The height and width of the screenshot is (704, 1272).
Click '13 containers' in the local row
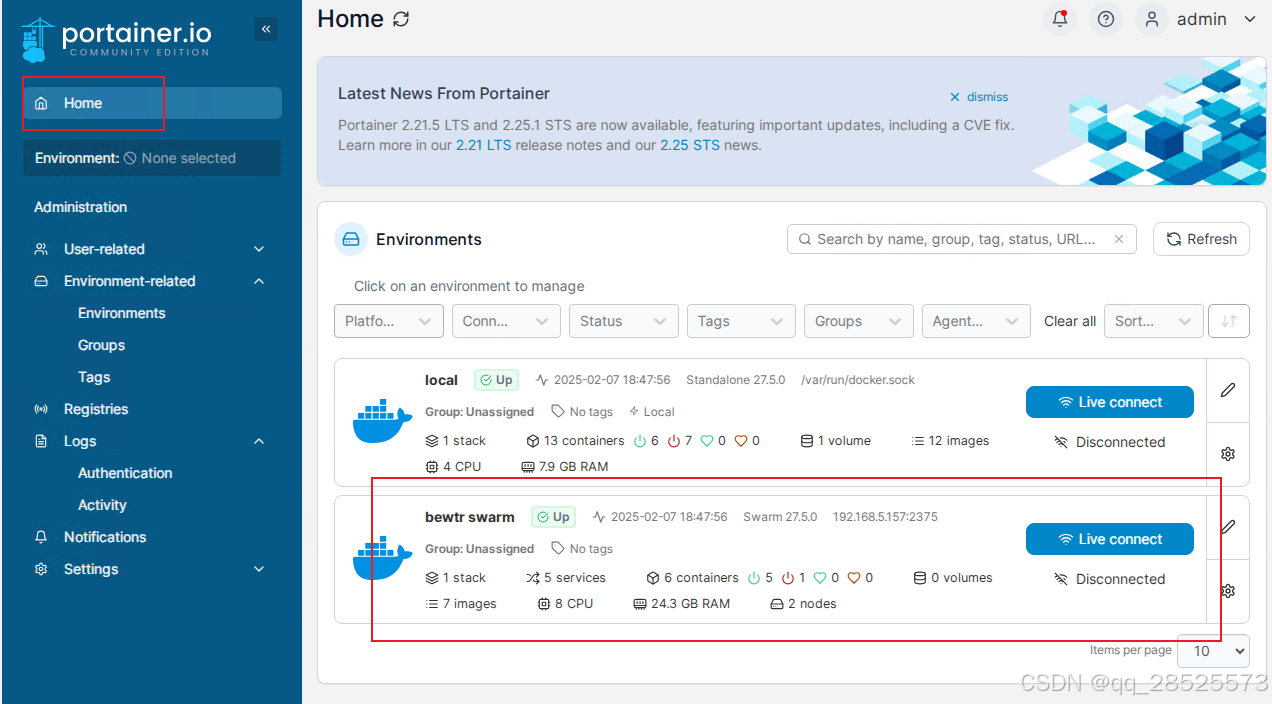click(x=576, y=440)
